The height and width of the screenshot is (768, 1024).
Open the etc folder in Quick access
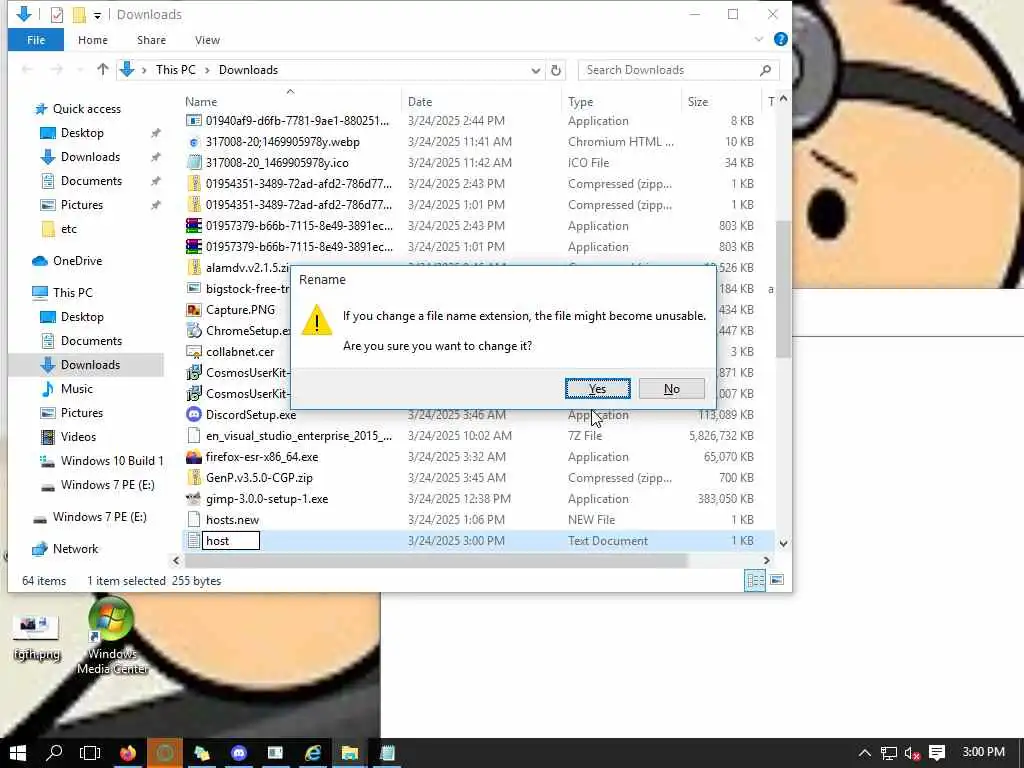coord(69,229)
